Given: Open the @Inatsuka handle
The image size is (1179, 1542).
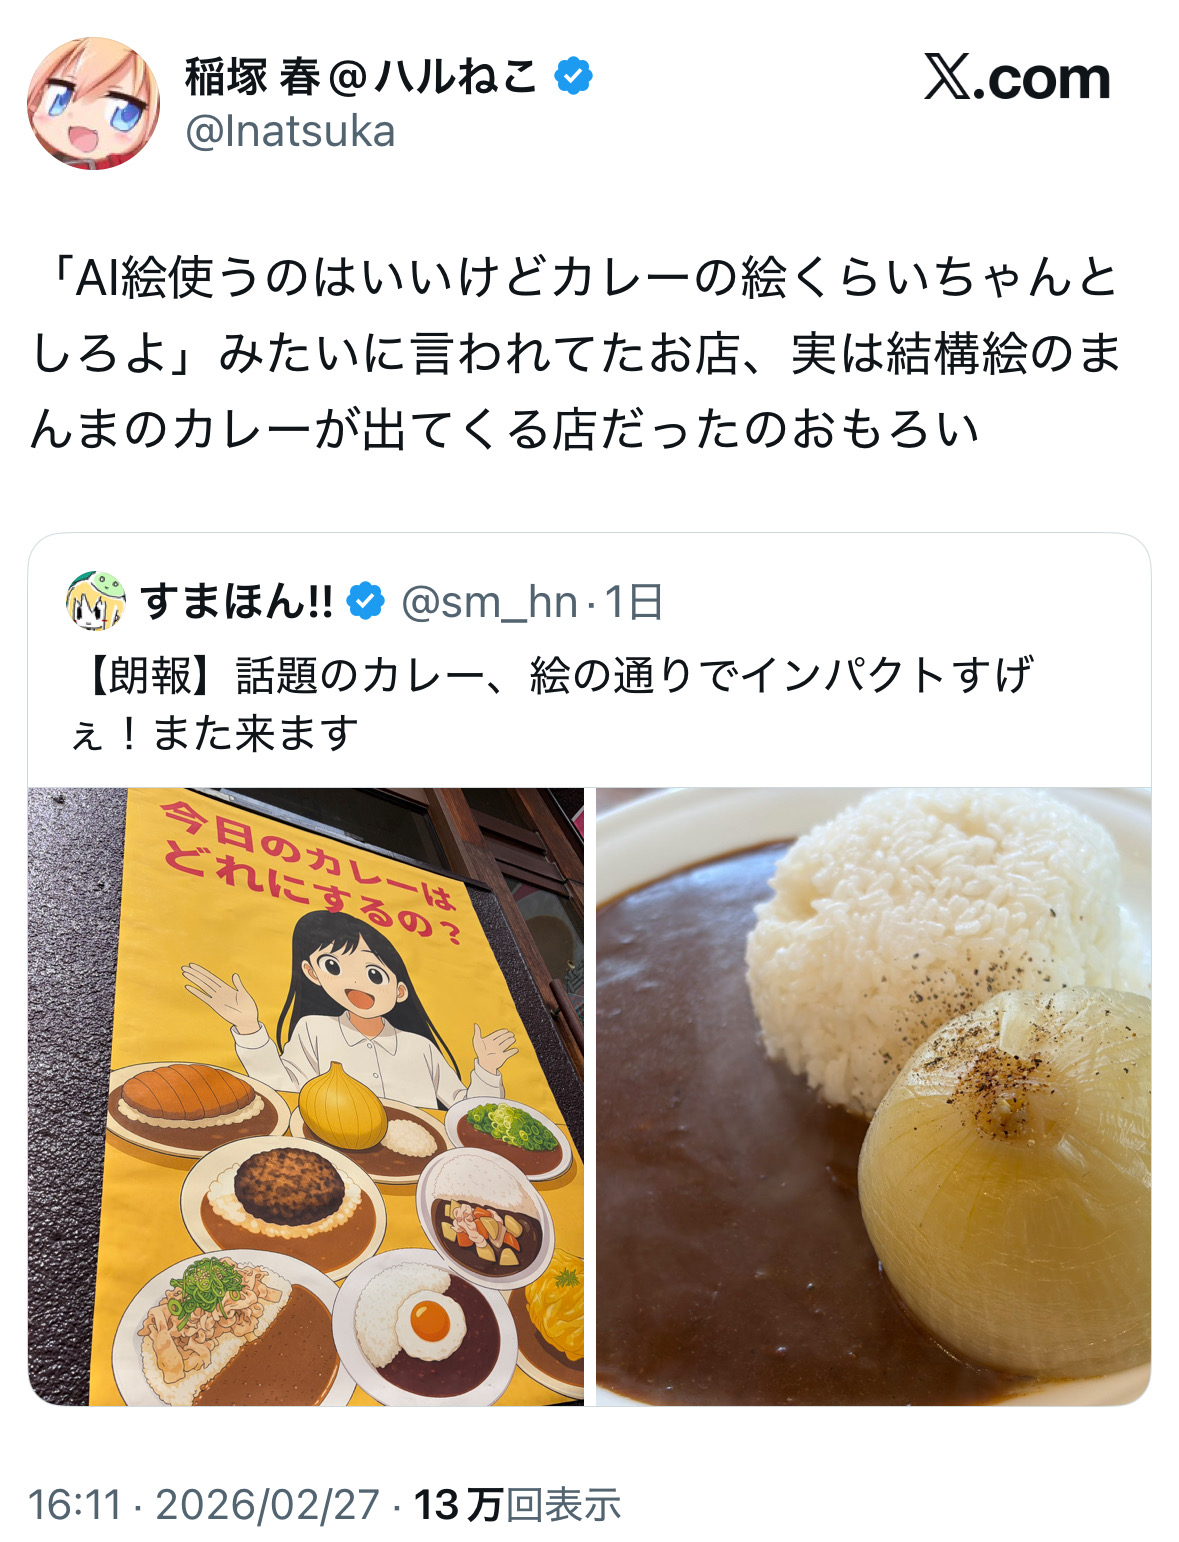Looking at the screenshot, I should coord(291,132).
